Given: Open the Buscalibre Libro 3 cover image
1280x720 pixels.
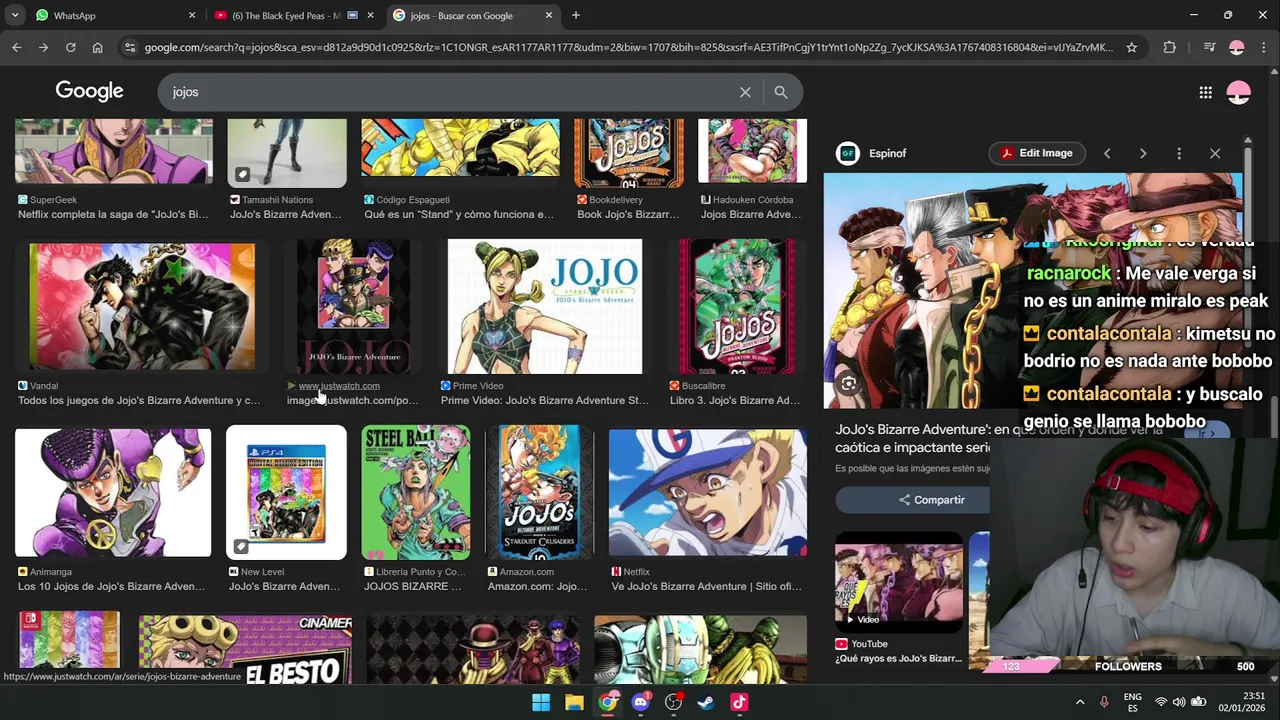Looking at the screenshot, I should tap(737, 306).
